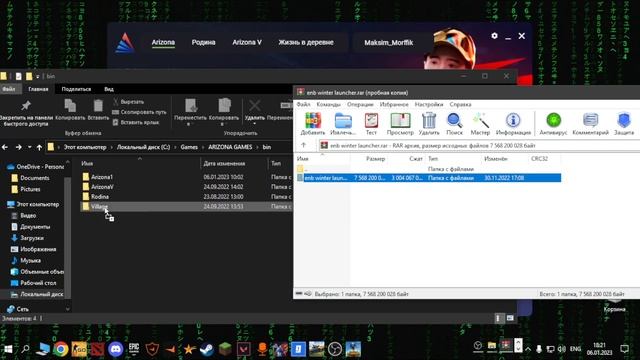Open Загрузки in navigation pane

pos(32,238)
